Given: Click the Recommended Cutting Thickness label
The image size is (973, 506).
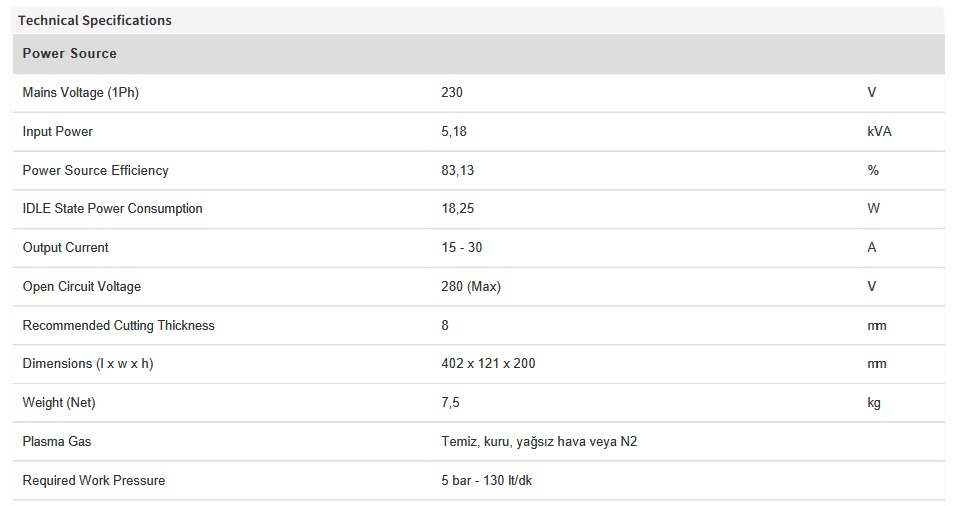Looking at the screenshot, I should (x=118, y=325).
